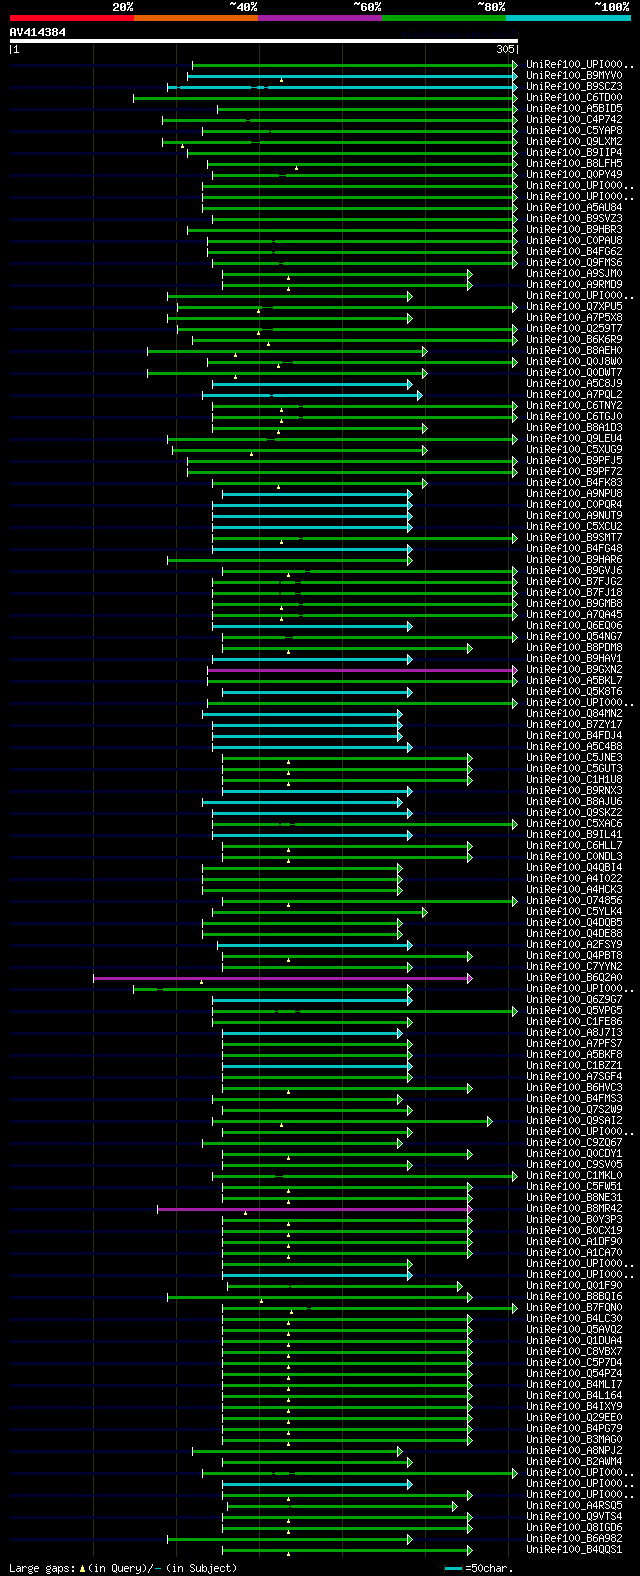Select the UniRef100_Q9LEU4 label

point(574,438)
